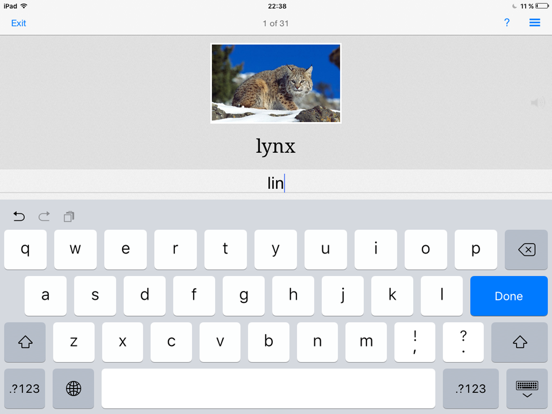Screen dimensions: 552x414
Task: Open the hamburger menu icon
Action: pyautogui.click(x=534, y=23)
